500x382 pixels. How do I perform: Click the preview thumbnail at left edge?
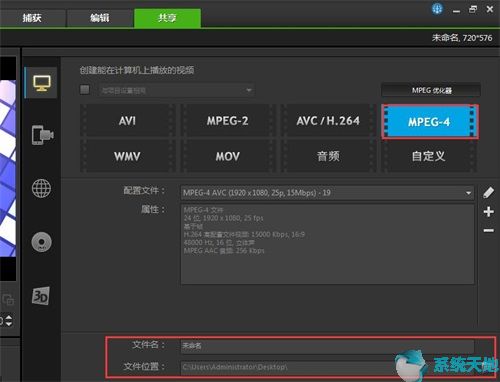tap(8, 168)
